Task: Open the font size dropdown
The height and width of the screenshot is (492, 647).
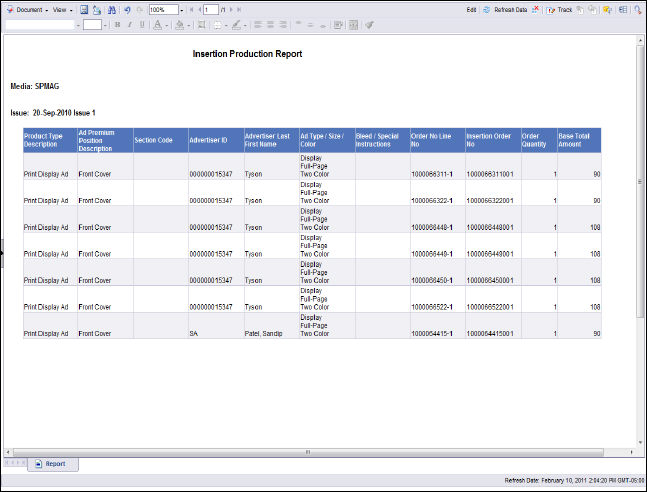Action: (105, 24)
